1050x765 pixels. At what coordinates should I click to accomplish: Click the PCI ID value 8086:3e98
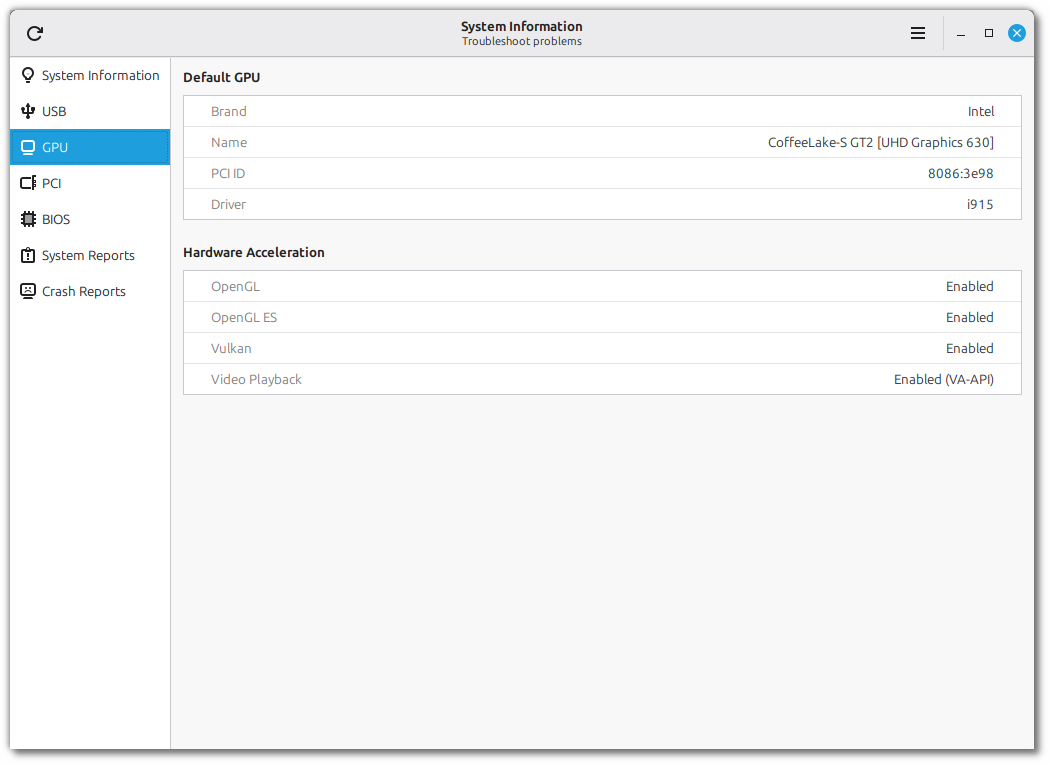point(960,173)
